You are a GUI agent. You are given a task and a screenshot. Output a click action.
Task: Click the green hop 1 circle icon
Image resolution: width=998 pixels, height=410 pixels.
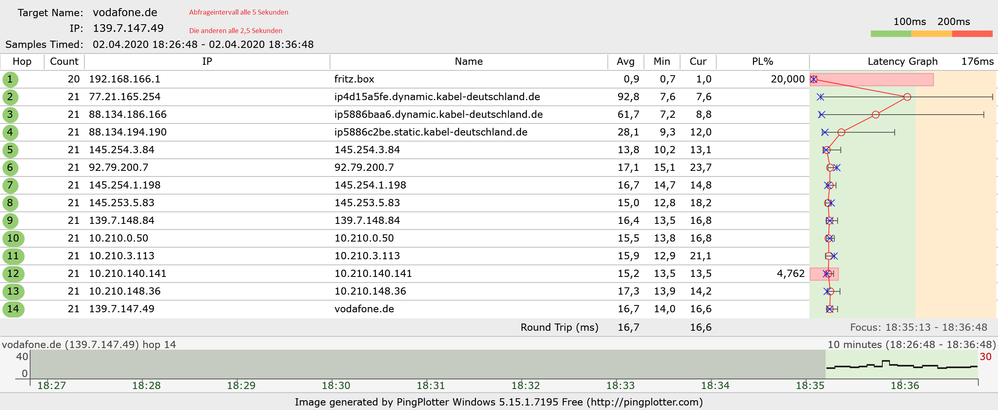(11, 79)
